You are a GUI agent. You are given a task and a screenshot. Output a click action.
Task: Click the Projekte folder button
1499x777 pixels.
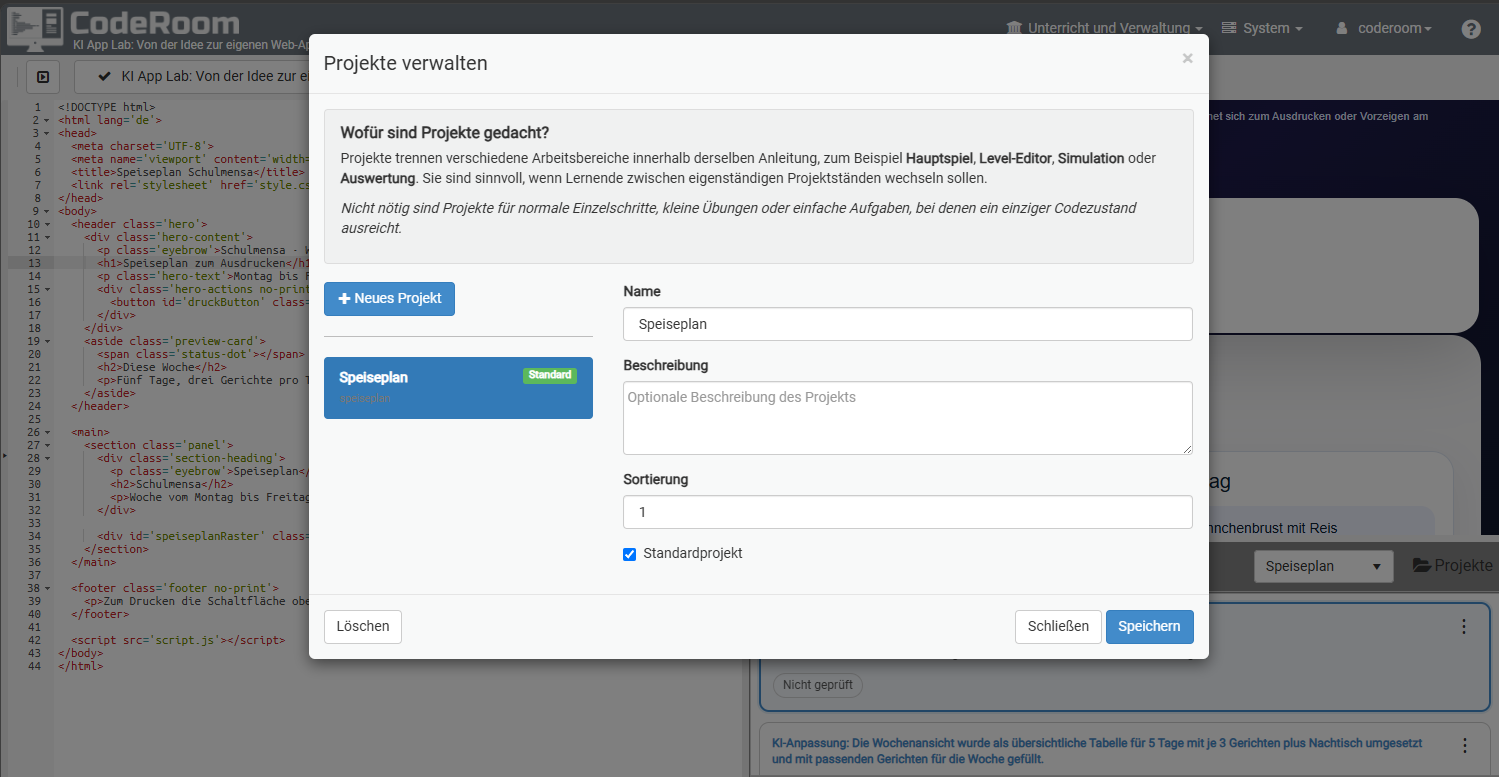(1452, 566)
